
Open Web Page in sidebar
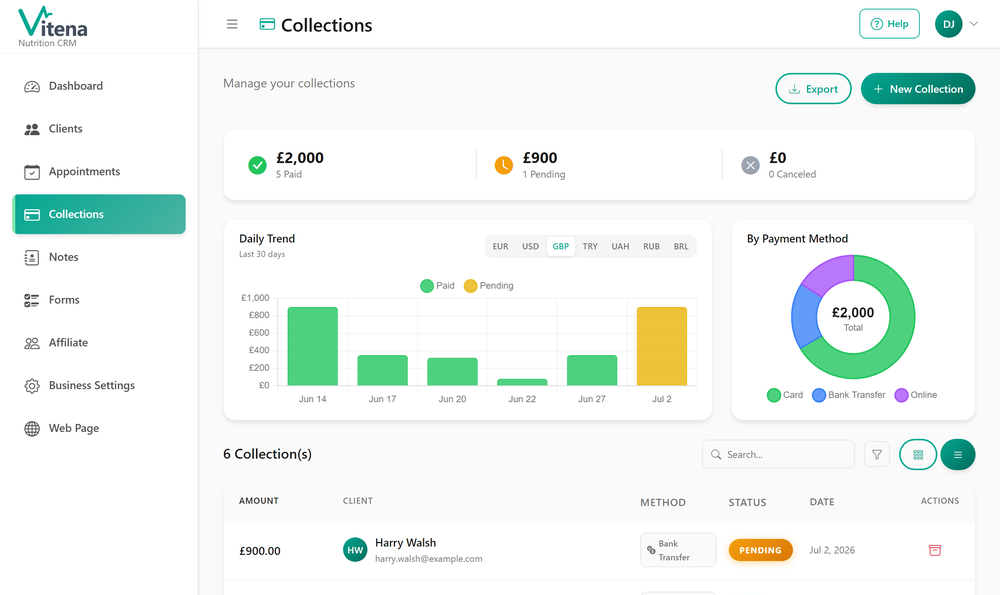tap(99, 428)
